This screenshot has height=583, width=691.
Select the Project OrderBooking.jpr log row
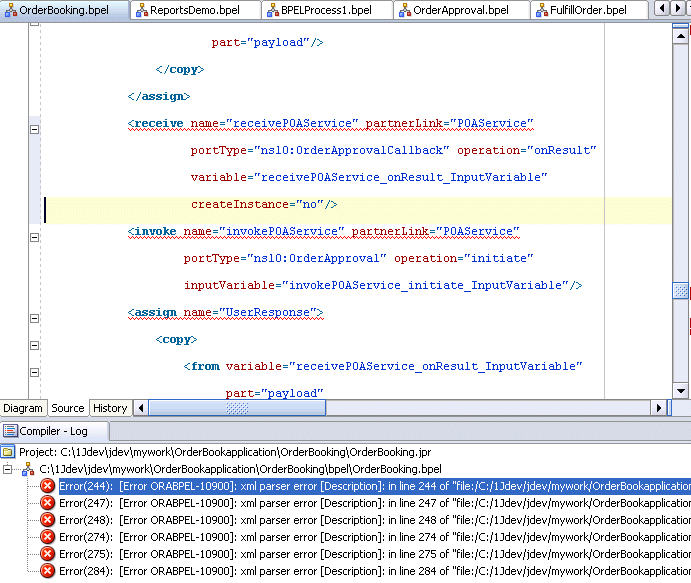click(x=225, y=452)
